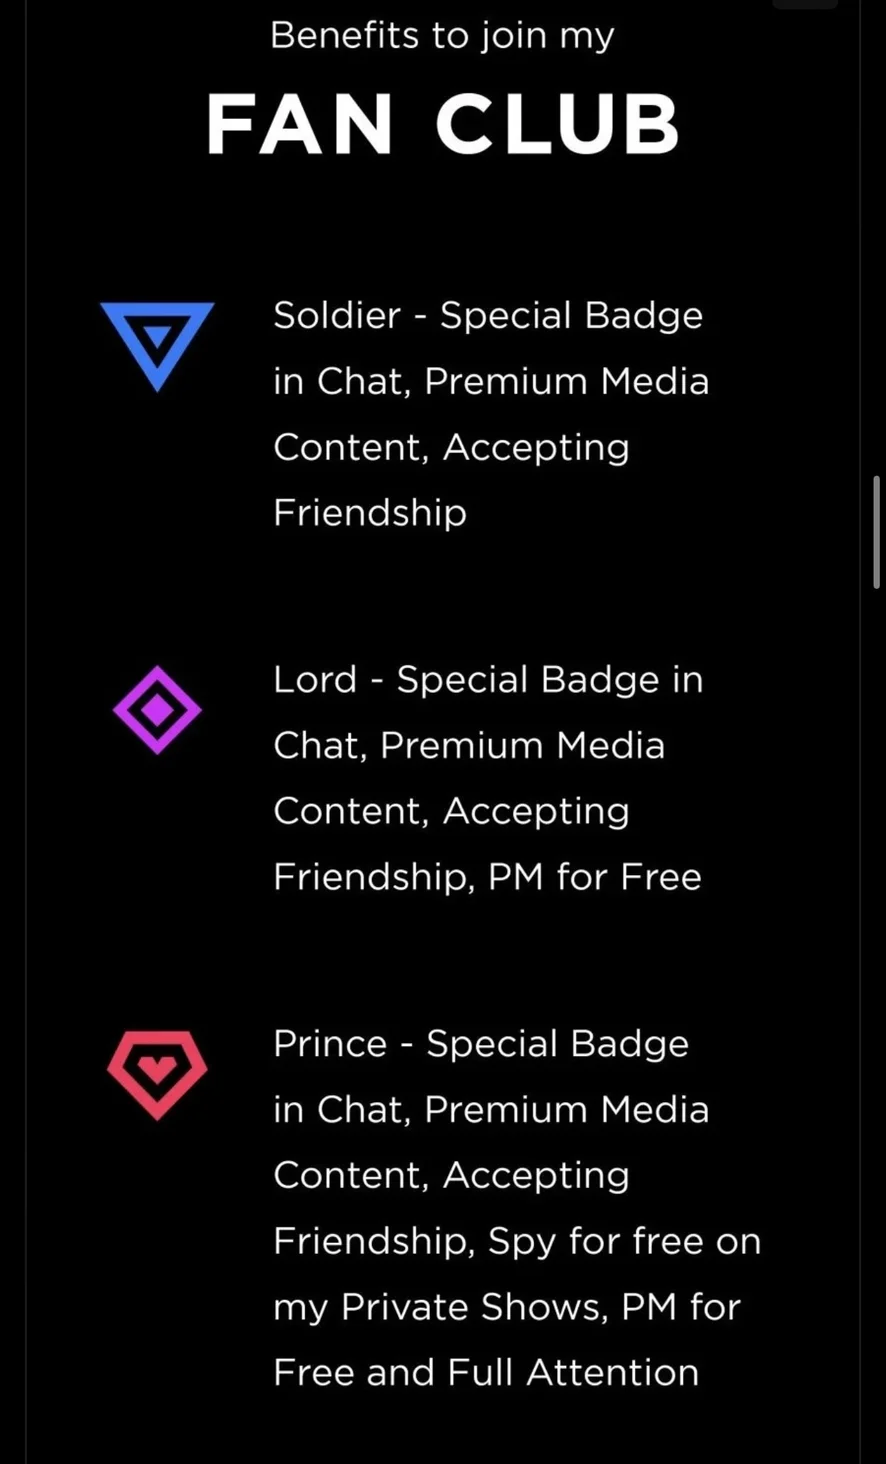Click the red heart Prince badge icon
886x1464 pixels.
point(157,1073)
